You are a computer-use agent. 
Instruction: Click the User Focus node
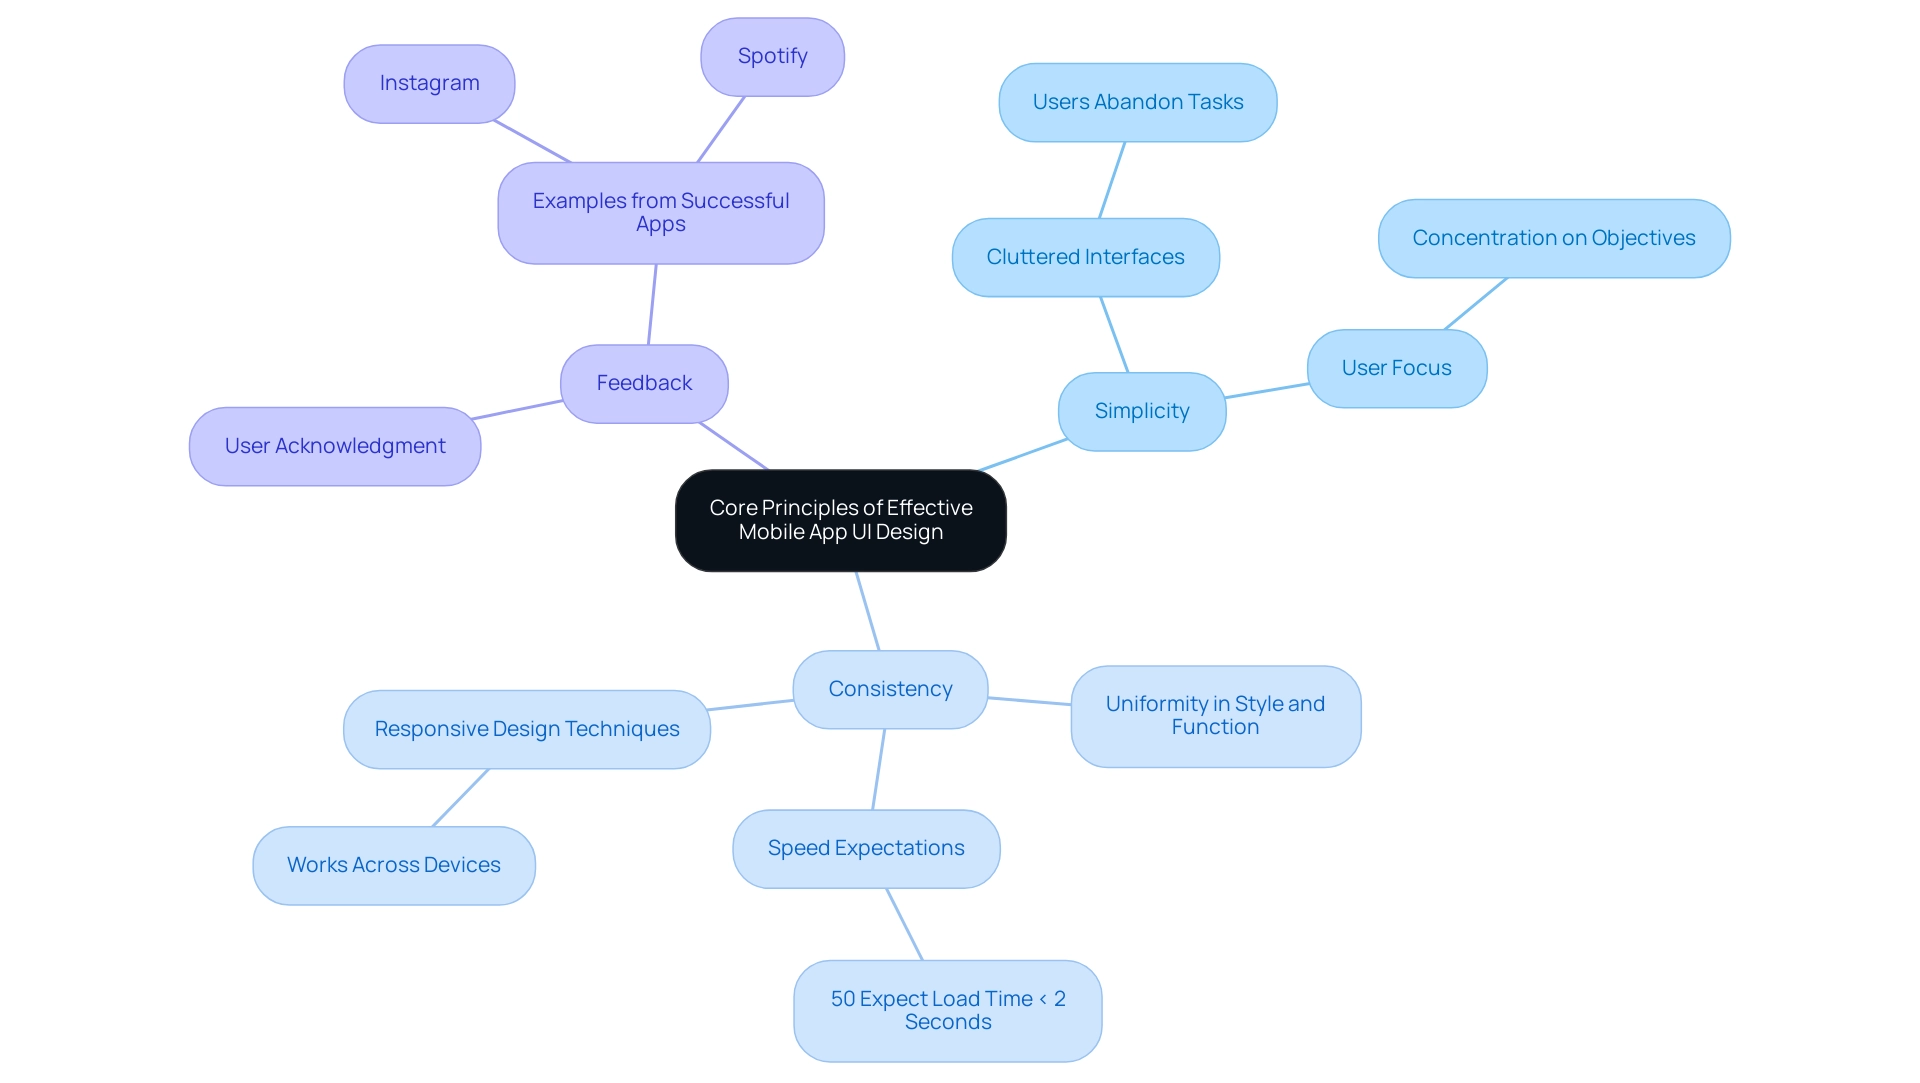click(1395, 367)
